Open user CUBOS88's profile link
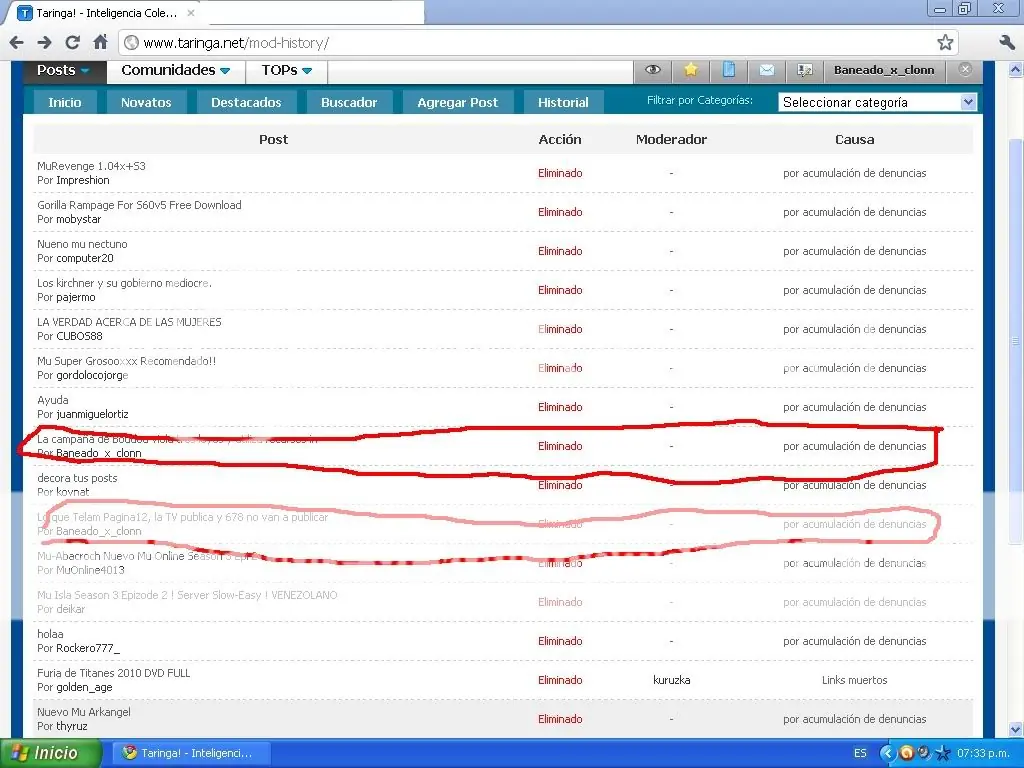The width and height of the screenshot is (1024, 768). [79, 336]
